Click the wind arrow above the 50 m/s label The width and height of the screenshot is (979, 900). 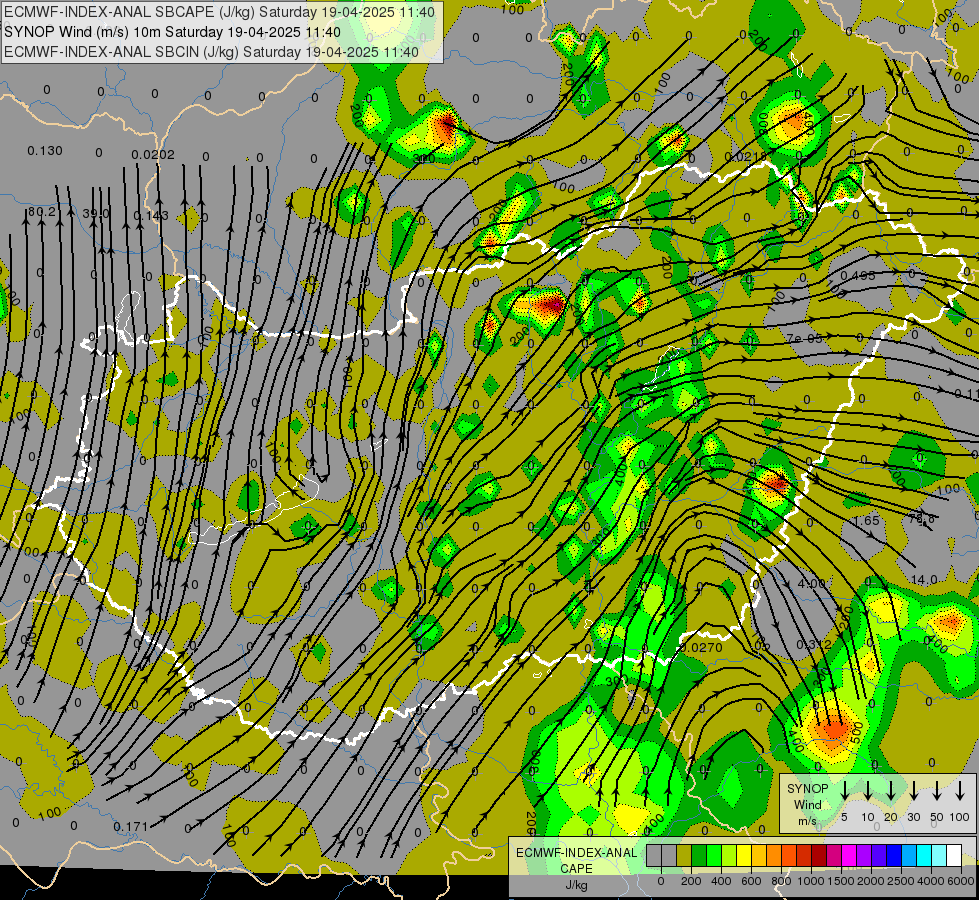(937, 791)
